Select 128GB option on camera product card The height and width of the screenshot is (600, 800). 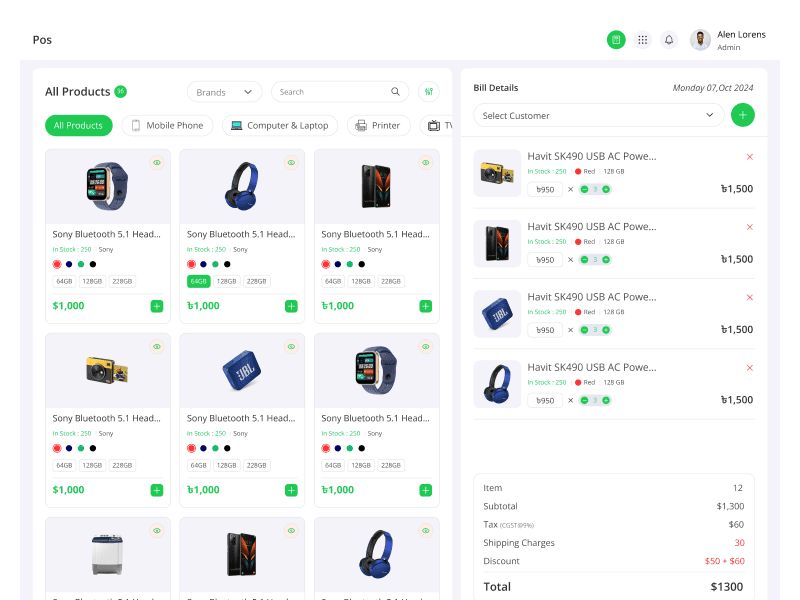pos(92,465)
